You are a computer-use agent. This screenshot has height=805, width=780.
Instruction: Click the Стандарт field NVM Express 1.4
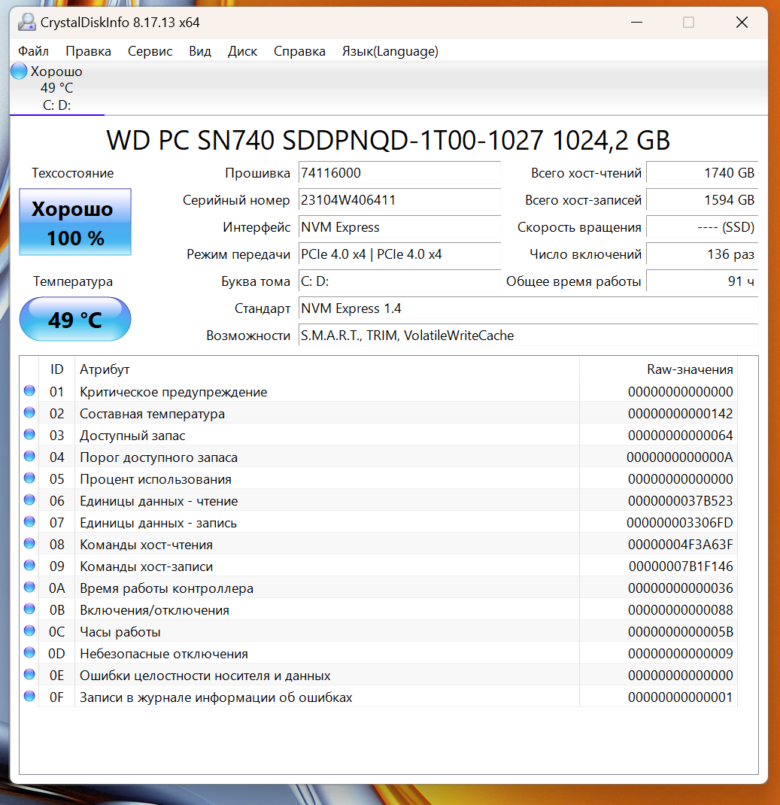[x=528, y=309]
